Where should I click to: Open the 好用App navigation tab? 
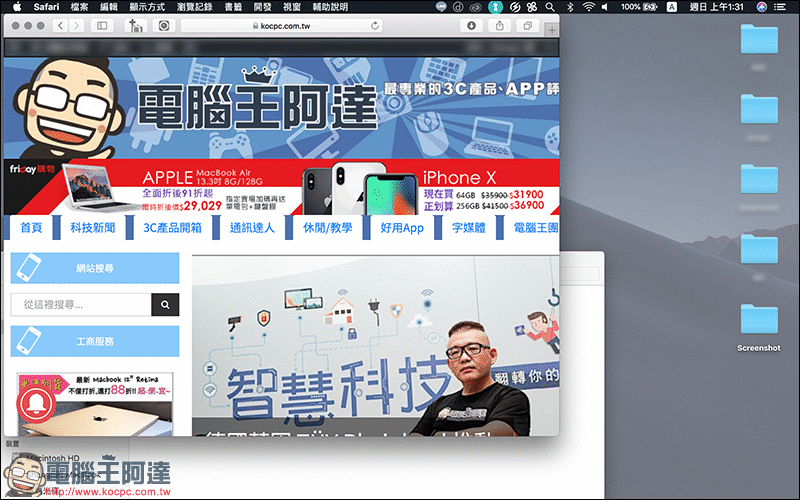pyautogui.click(x=402, y=228)
